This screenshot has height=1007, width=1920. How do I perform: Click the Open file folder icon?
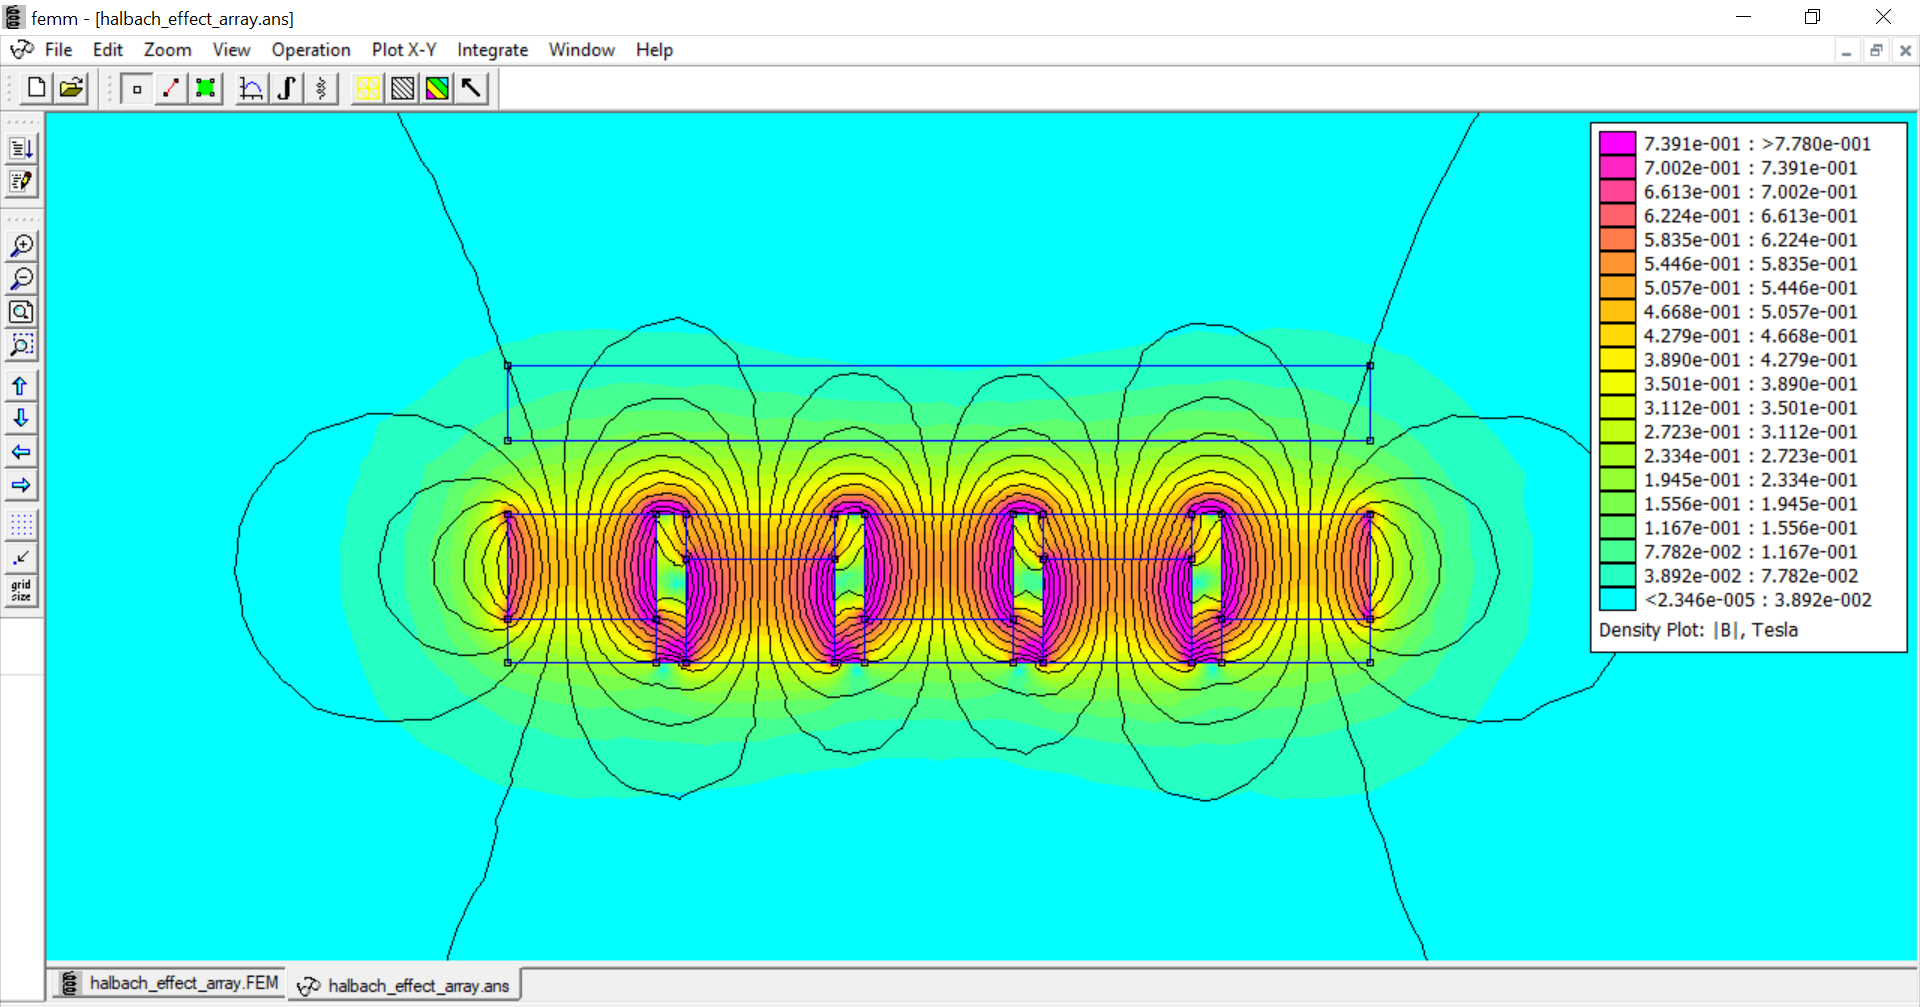[71, 88]
